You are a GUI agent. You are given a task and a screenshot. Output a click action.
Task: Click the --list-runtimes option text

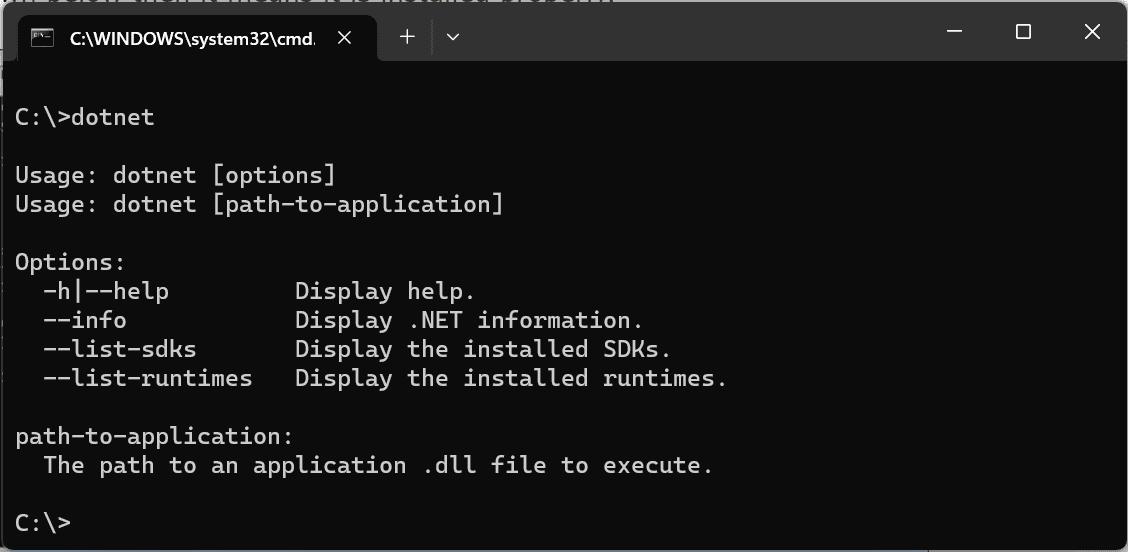(x=148, y=378)
